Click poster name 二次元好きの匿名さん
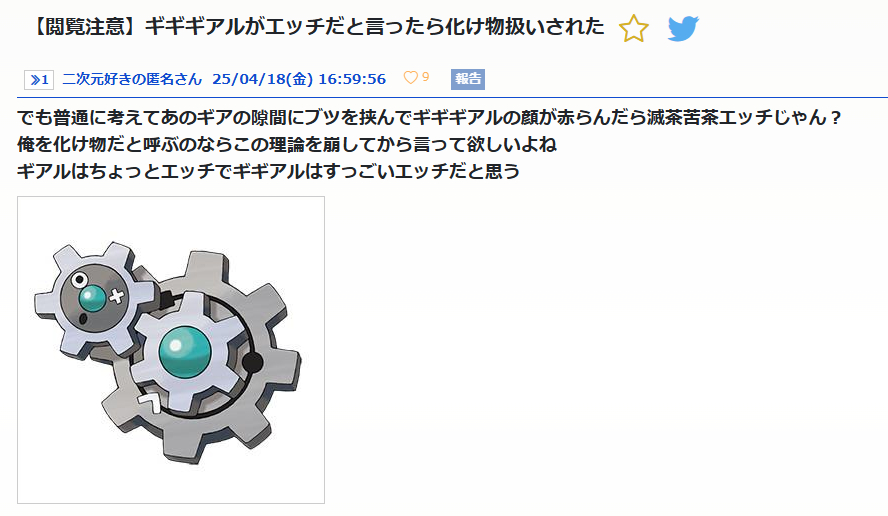Image resolution: width=888 pixels, height=516 pixels. [x=132, y=79]
